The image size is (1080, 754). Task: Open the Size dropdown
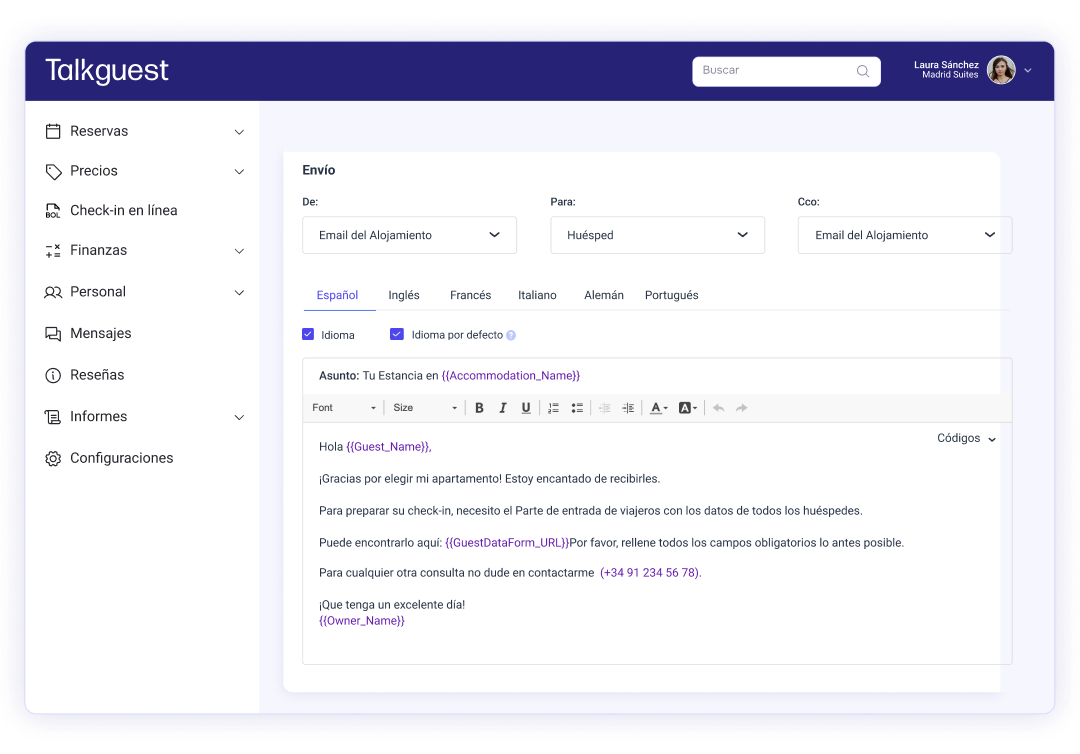point(424,408)
